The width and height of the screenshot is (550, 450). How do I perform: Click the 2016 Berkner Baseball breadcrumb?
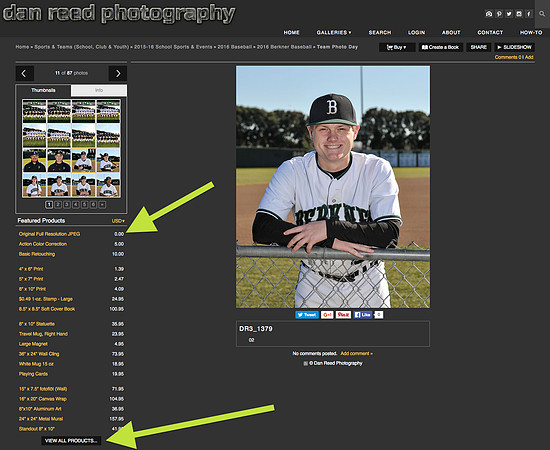284,47
